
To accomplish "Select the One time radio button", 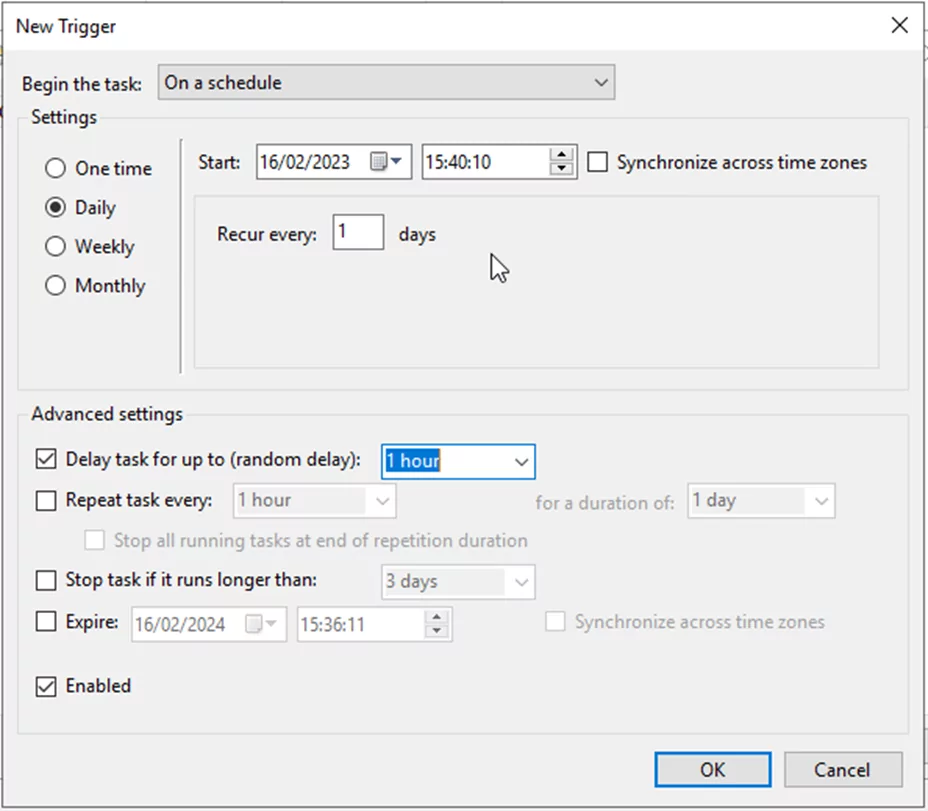I will (x=55, y=168).
